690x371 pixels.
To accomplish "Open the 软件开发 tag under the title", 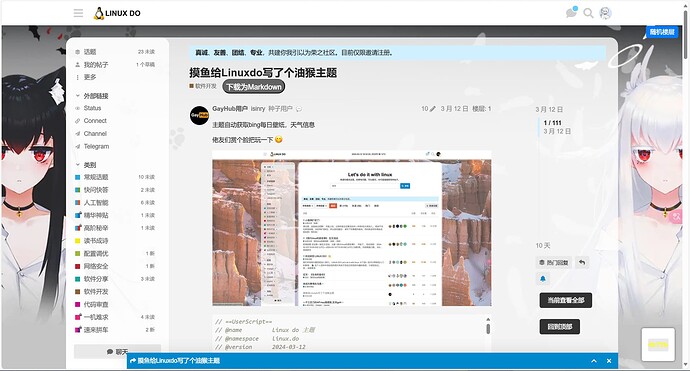I will click(x=203, y=86).
